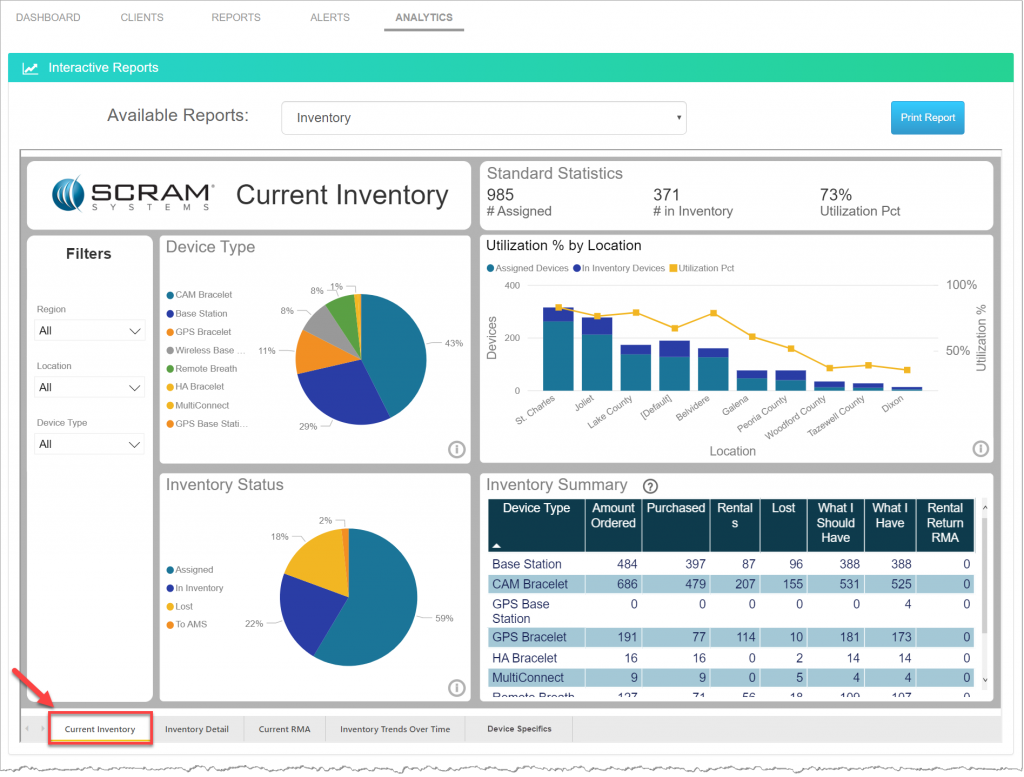
Task: Toggle the Assigned Devices legend entry
Action: pyautogui.click(x=529, y=268)
